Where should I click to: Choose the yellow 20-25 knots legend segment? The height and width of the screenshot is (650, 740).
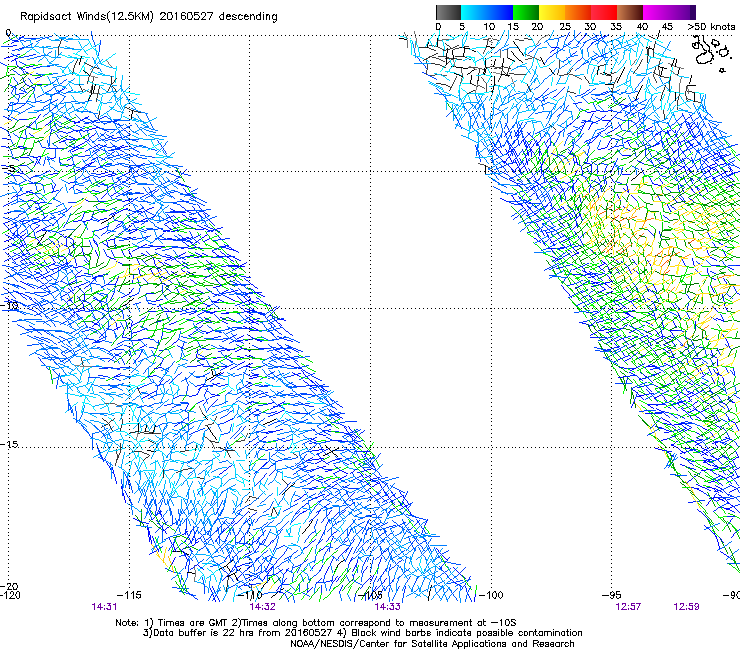click(x=552, y=12)
